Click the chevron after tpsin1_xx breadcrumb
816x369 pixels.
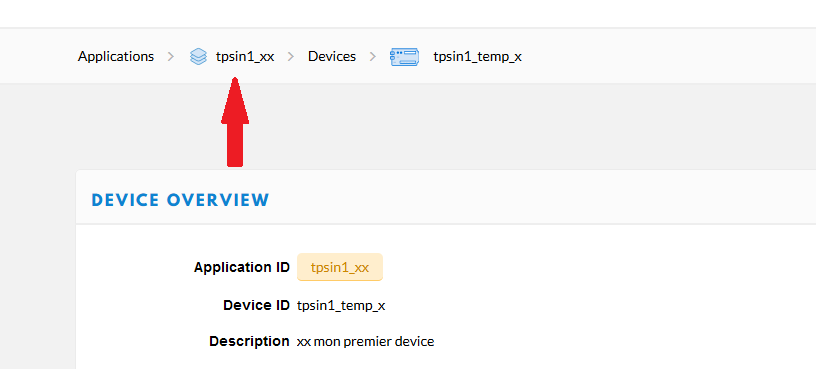pos(291,56)
